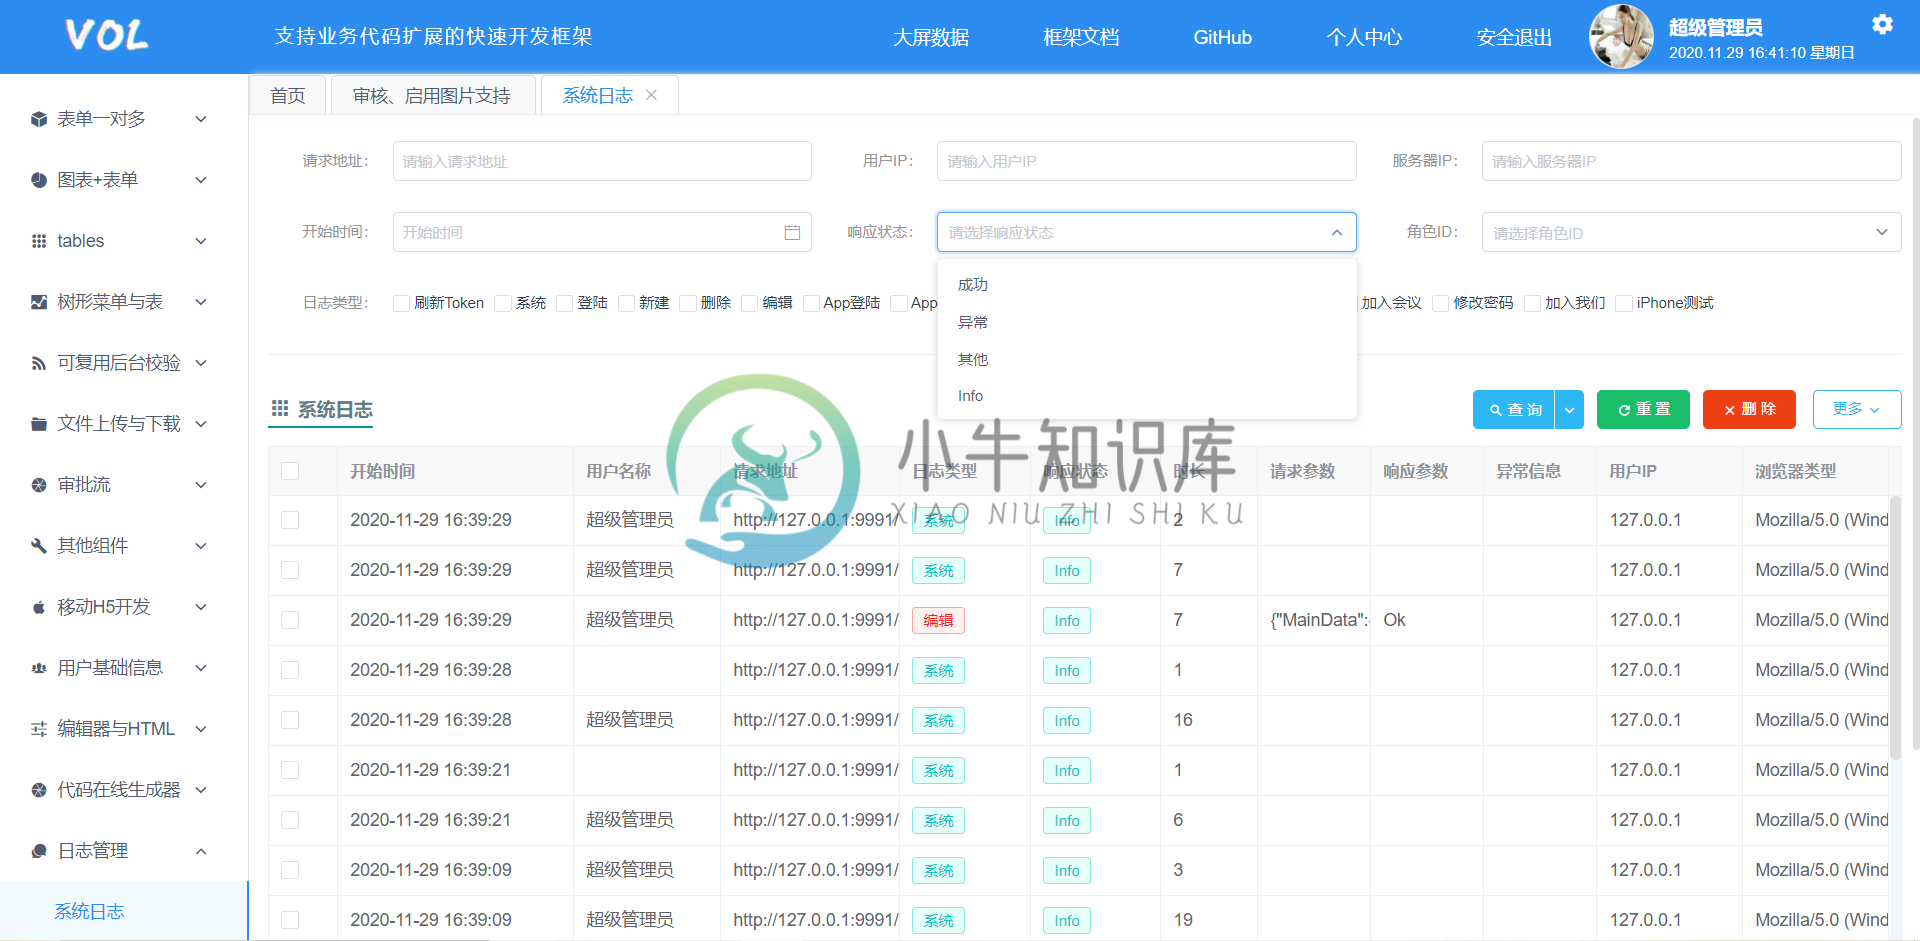Screen dimensions: 1920x941
Task: Click the 图表+表单 pie icon
Action: point(39,180)
